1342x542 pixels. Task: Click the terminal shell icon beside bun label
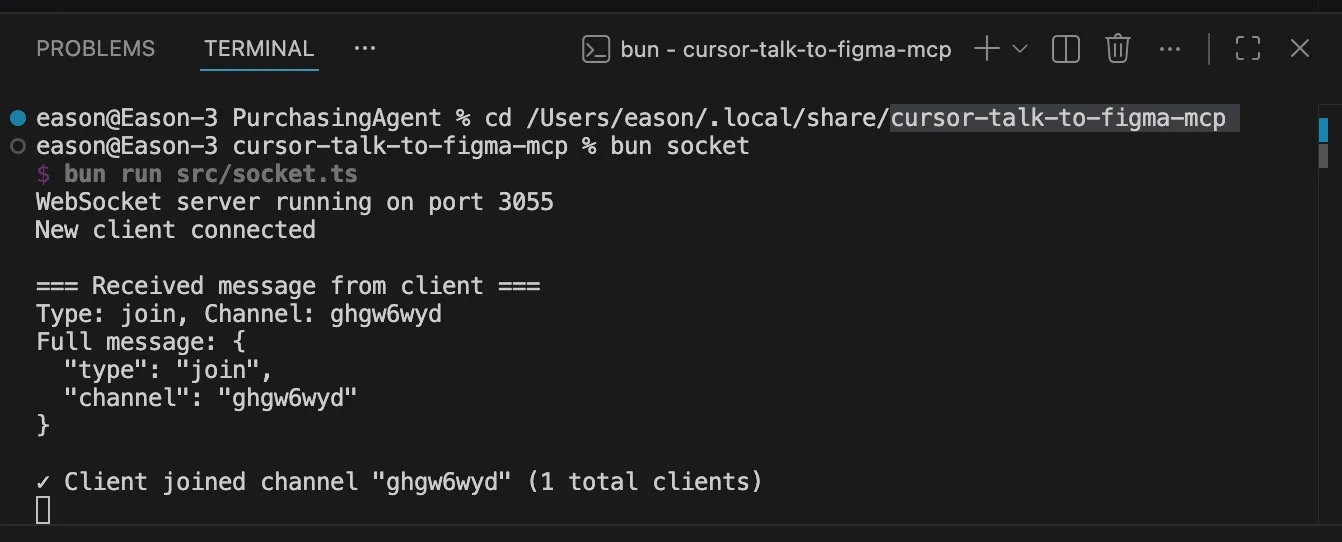coord(596,49)
